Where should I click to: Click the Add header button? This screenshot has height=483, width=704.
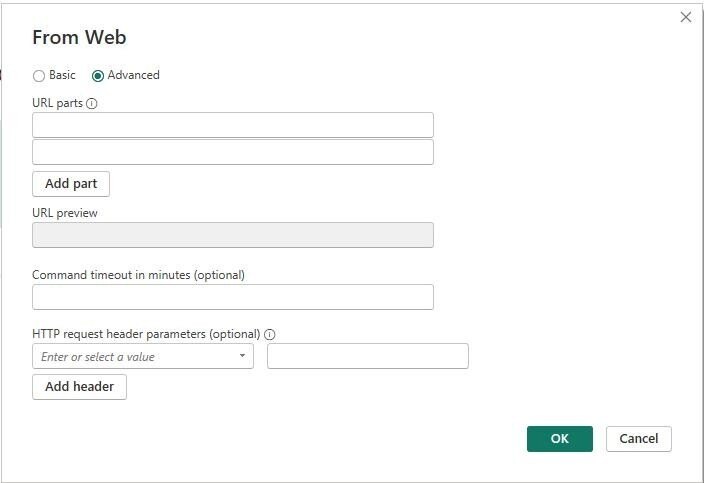click(x=79, y=386)
